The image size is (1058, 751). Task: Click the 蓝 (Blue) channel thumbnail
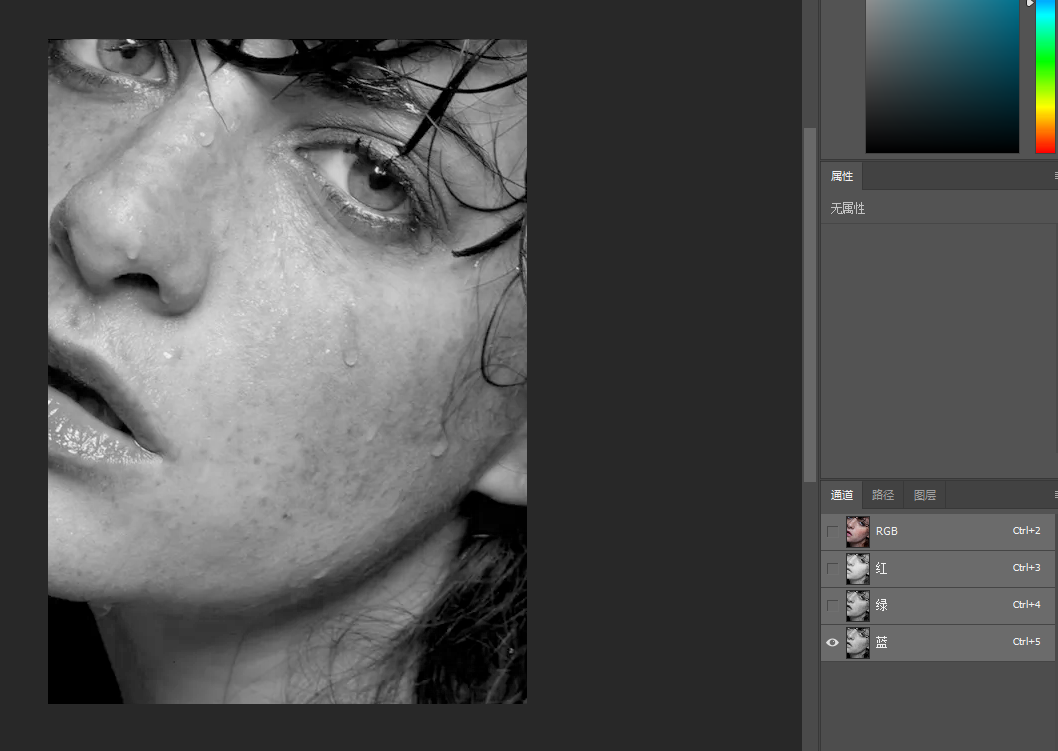click(858, 642)
